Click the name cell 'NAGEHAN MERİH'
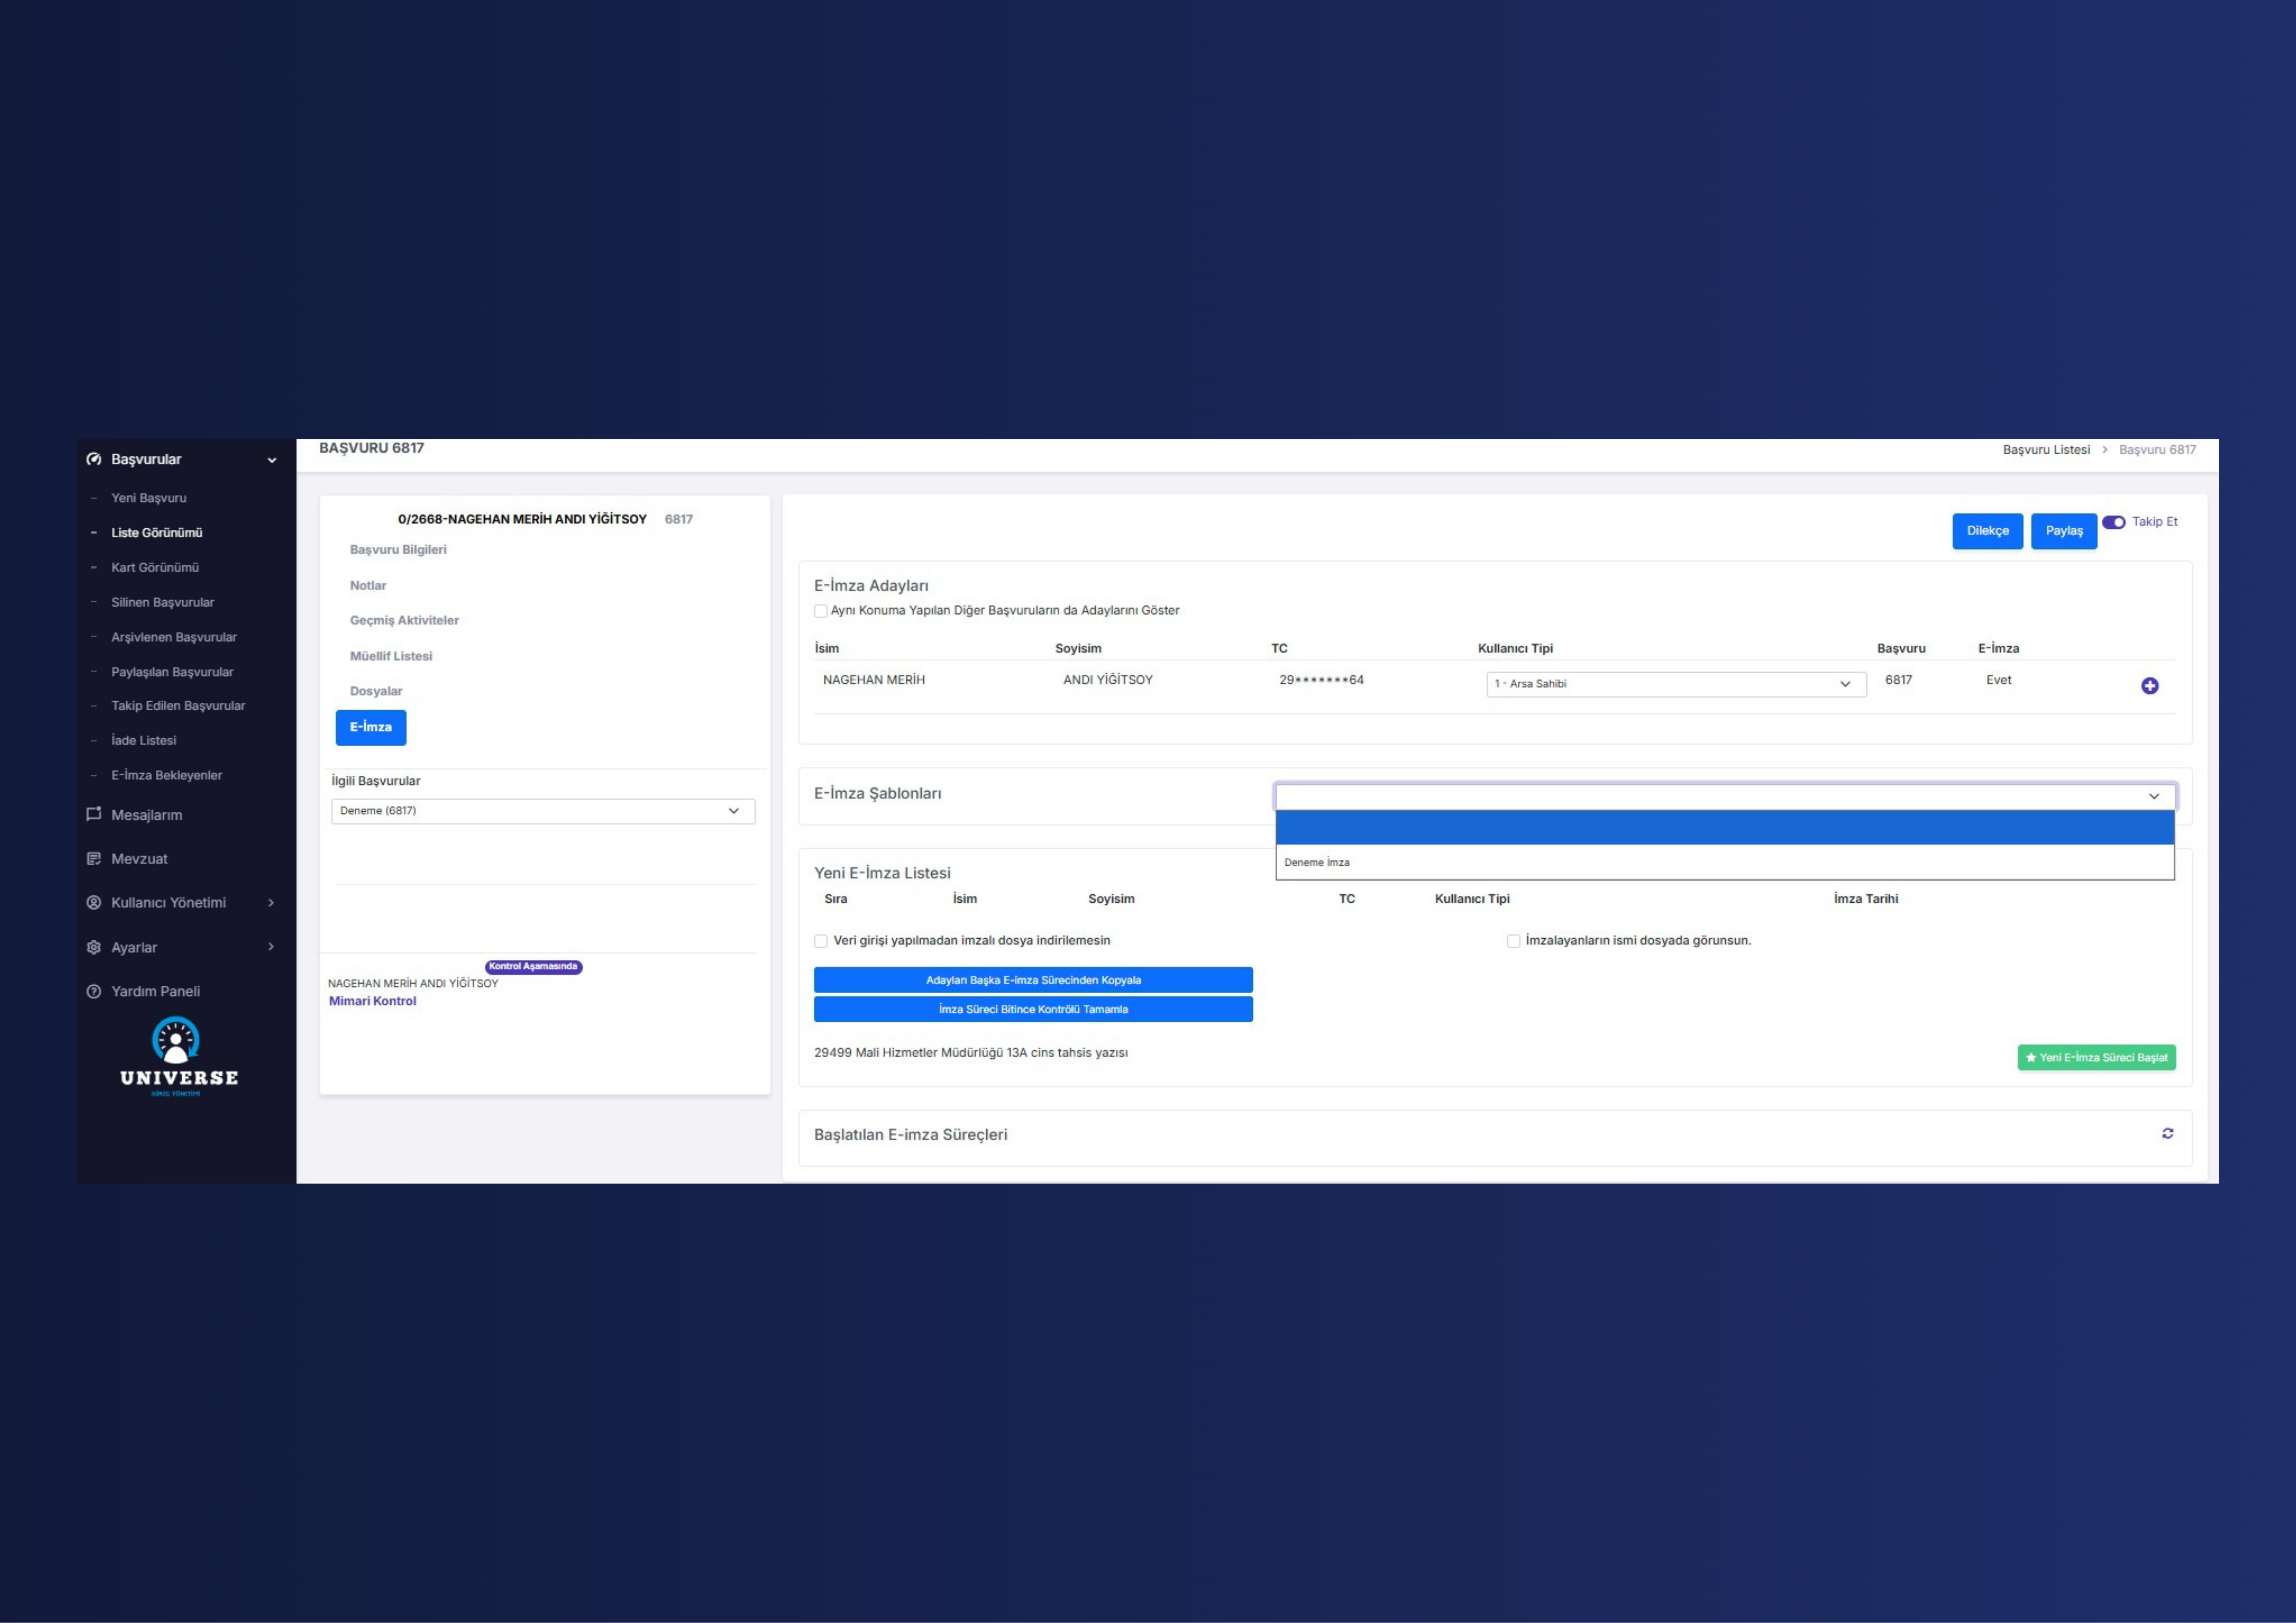The height and width of the screenshot is (1623, 2296). (x=874, y=680)
